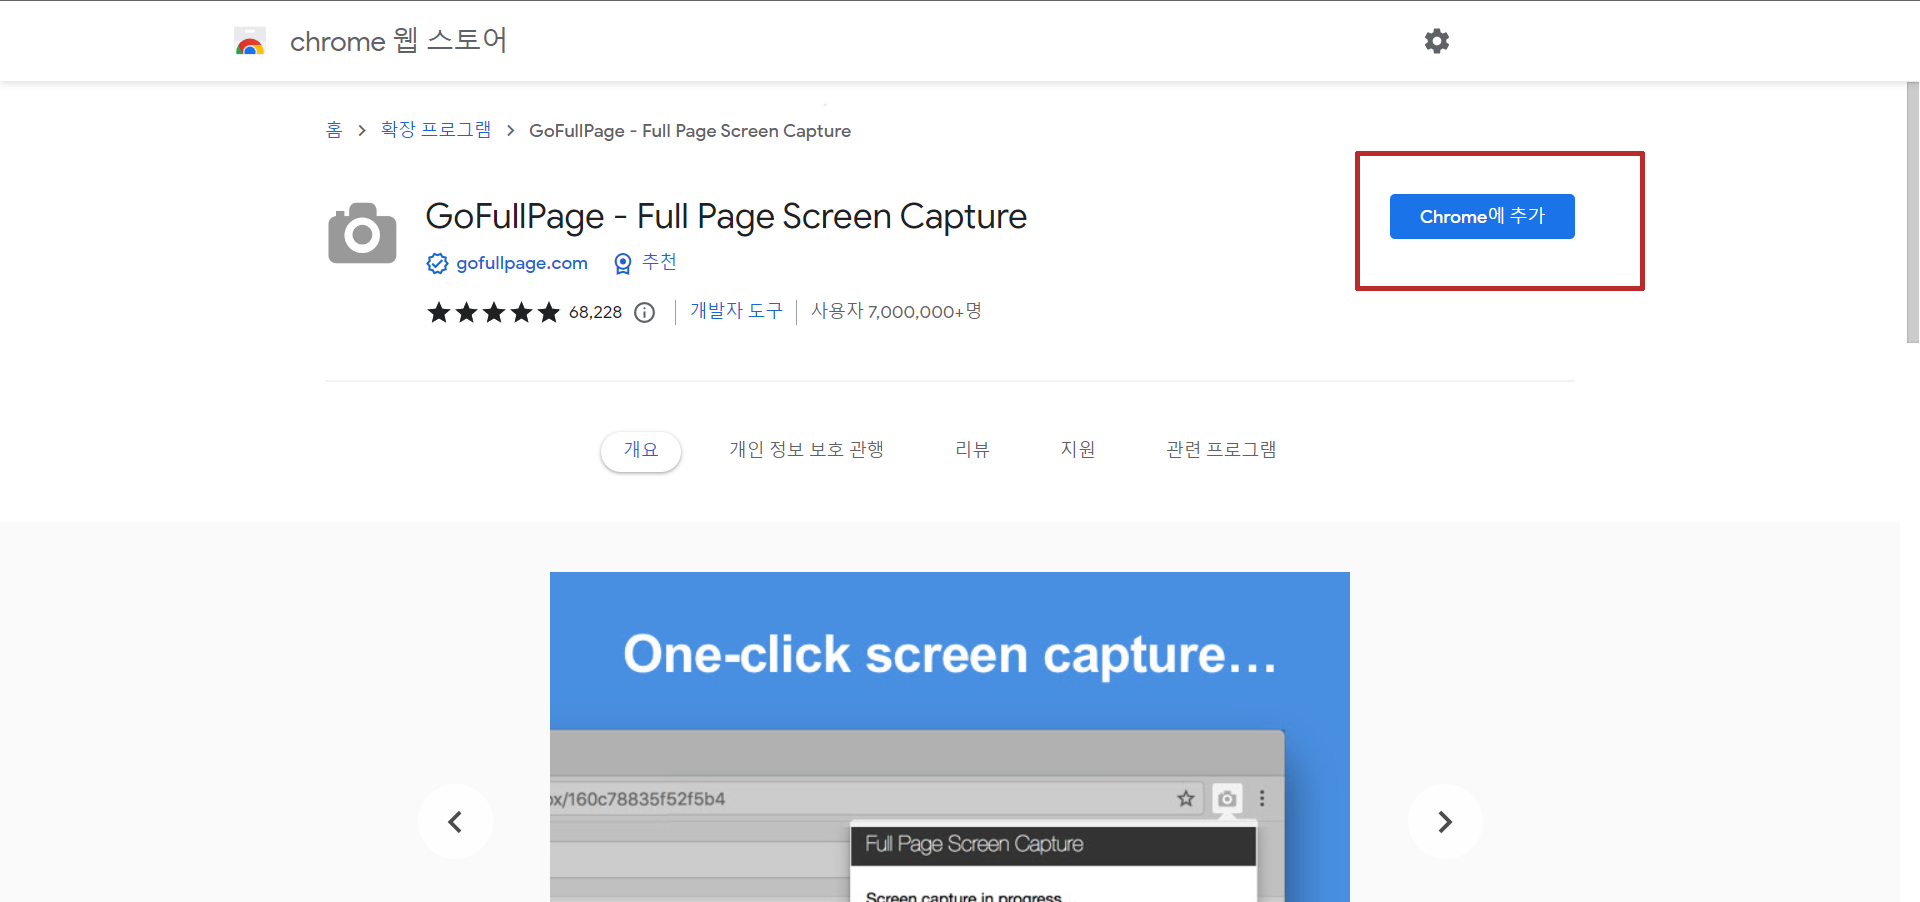Click the camera extension icon in screenshot preview
Viewport: 1920px width, 902px height.
pyautogui.click(x=1226, y=799)
